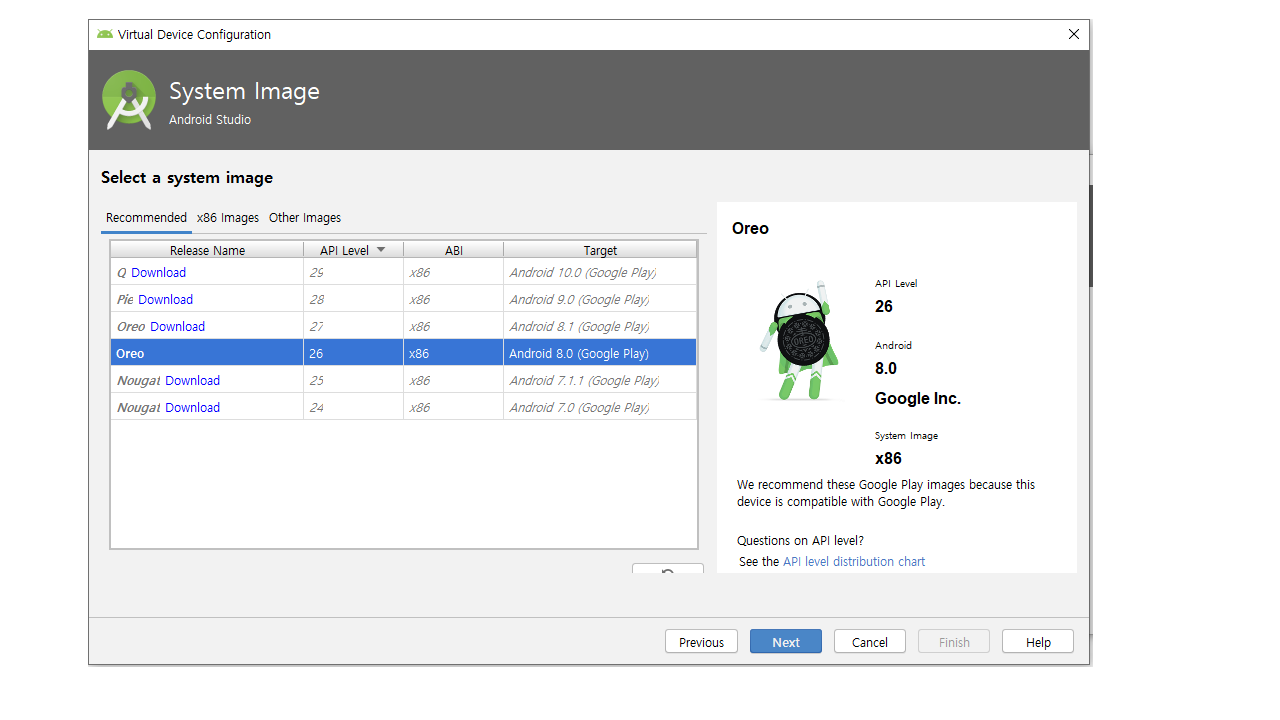Cancel the device configuration
Image resolution: width=1280 pixels, height=720 pixels.
coord(869,642)
